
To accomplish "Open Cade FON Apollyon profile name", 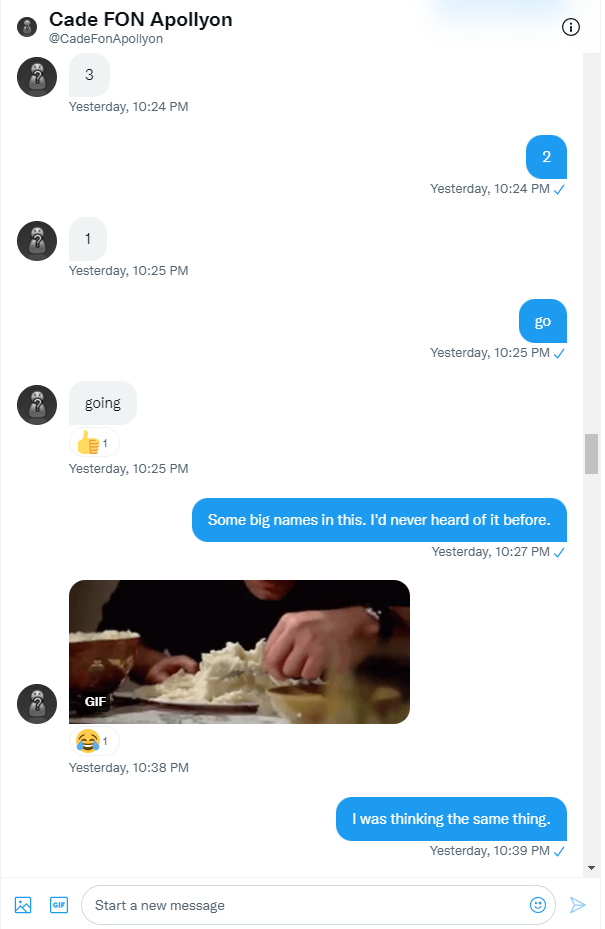I will point(141,19).
